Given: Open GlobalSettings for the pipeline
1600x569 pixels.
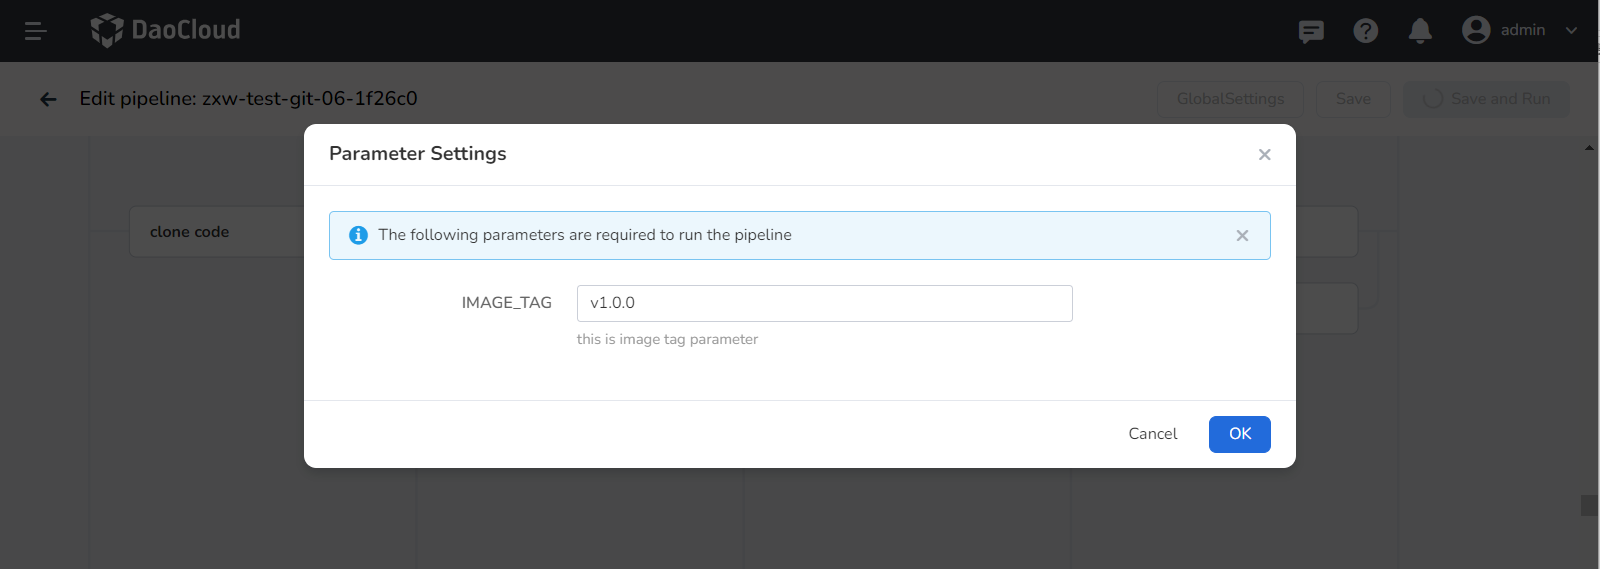Looking at the screenshot, I should point(1230,99).
